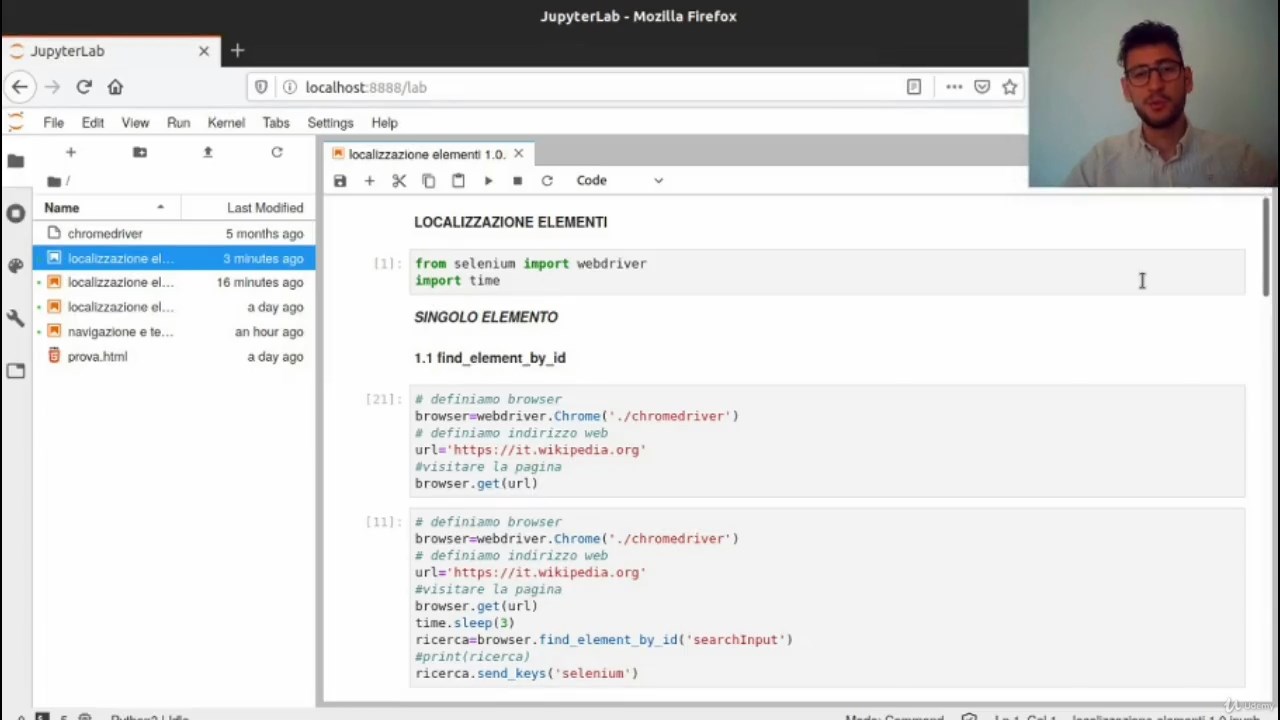1280x720 pixels.
Task: Open file browser sidebar tab
Action: pyautogui.click(x=15, y=160)
